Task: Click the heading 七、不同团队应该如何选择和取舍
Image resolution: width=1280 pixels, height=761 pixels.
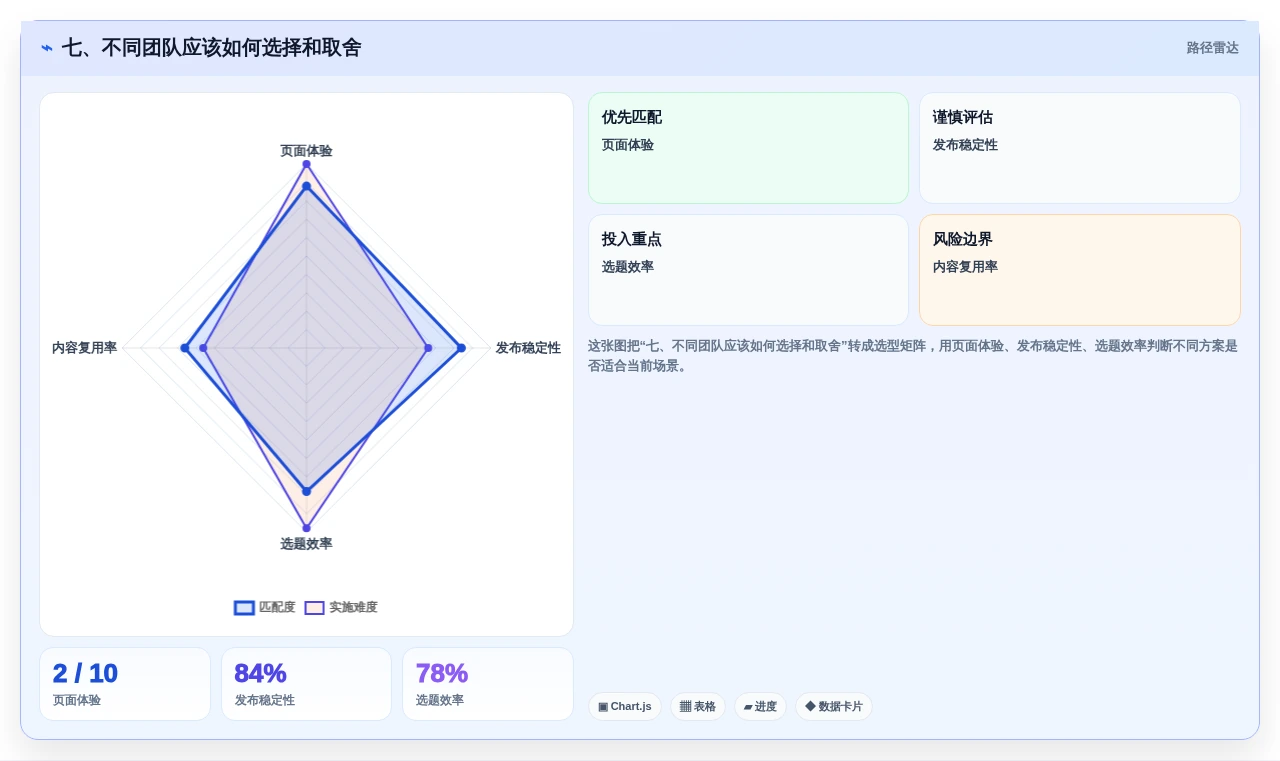Action: coord(211,48)
